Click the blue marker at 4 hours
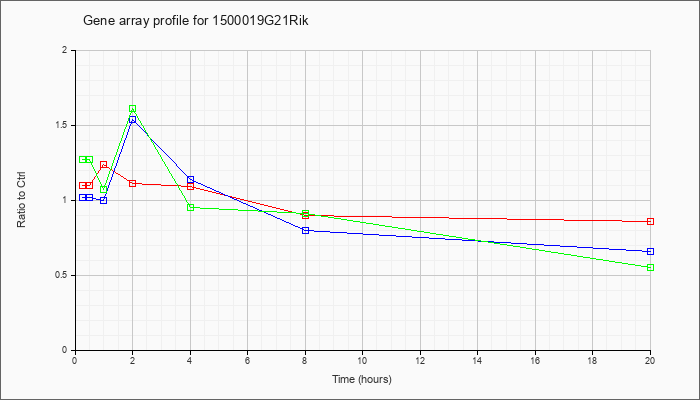 click(191, 179)
